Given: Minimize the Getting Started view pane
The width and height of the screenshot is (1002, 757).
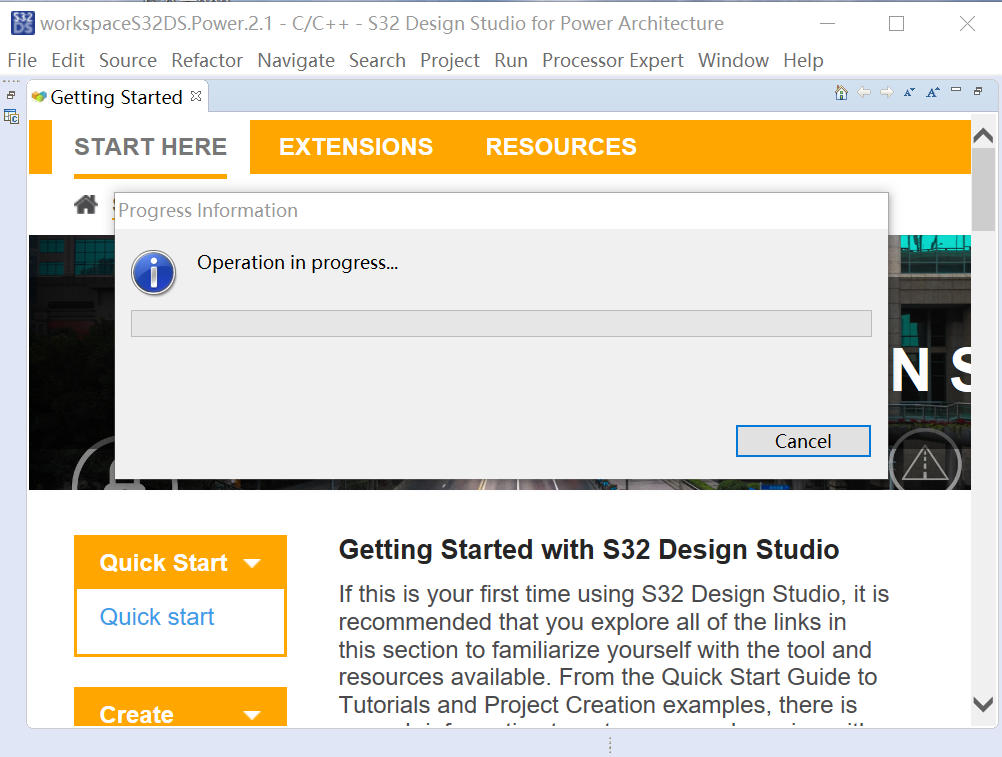Looking at the screenshot, I should pos(956,90).
